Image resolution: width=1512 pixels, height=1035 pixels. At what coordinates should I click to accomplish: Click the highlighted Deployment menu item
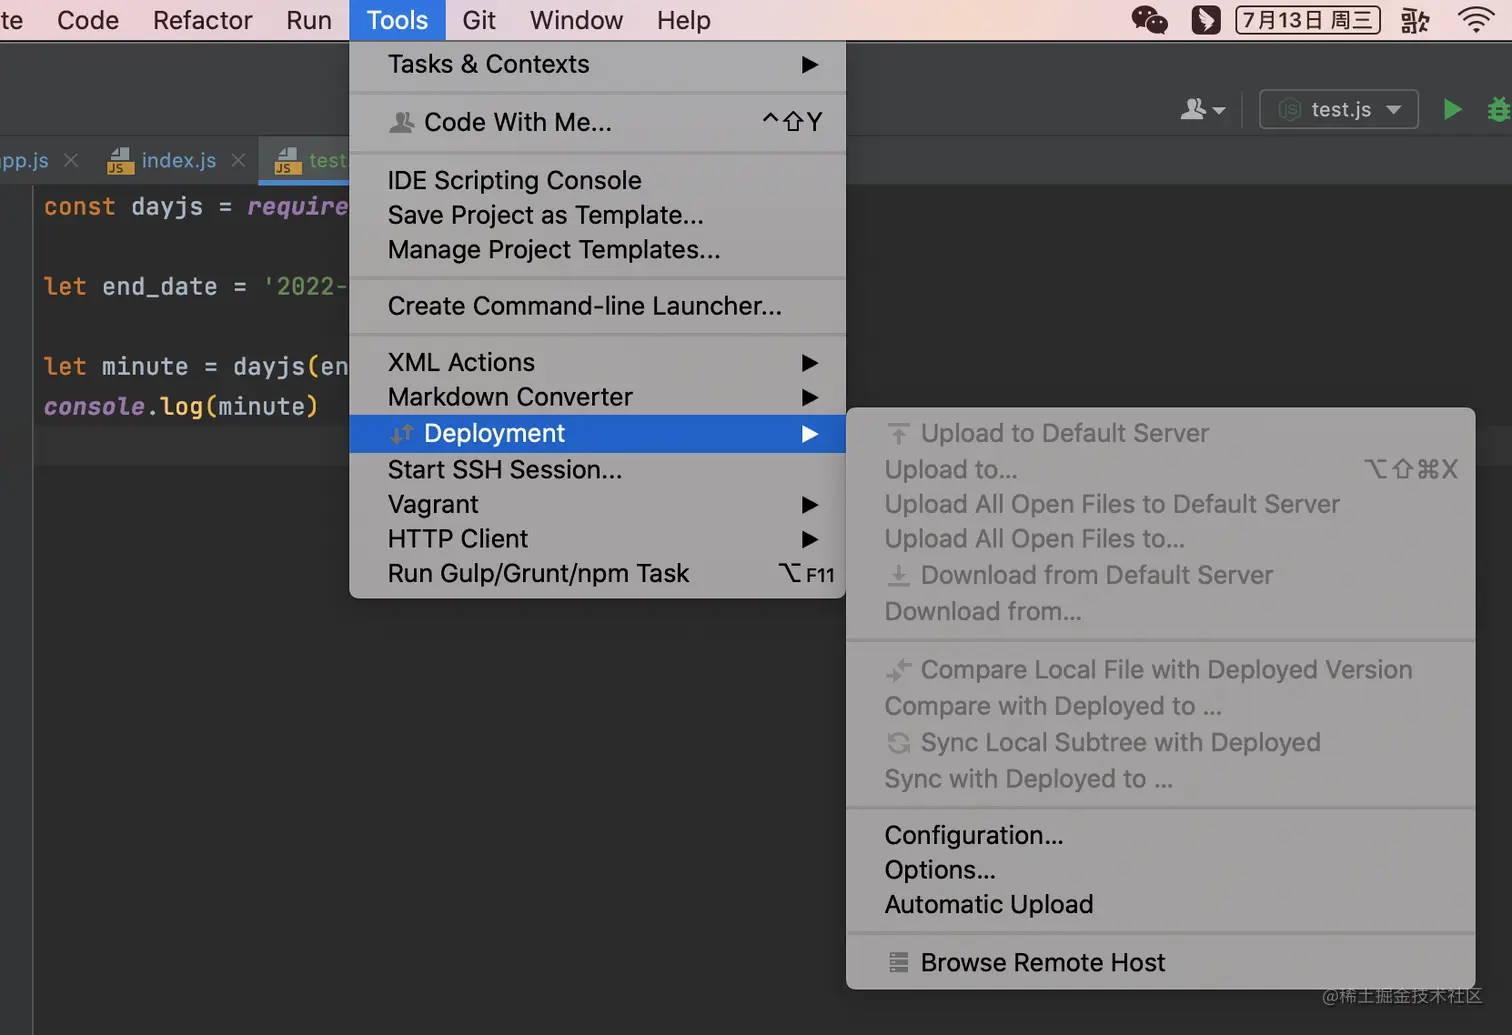(597, 433)
